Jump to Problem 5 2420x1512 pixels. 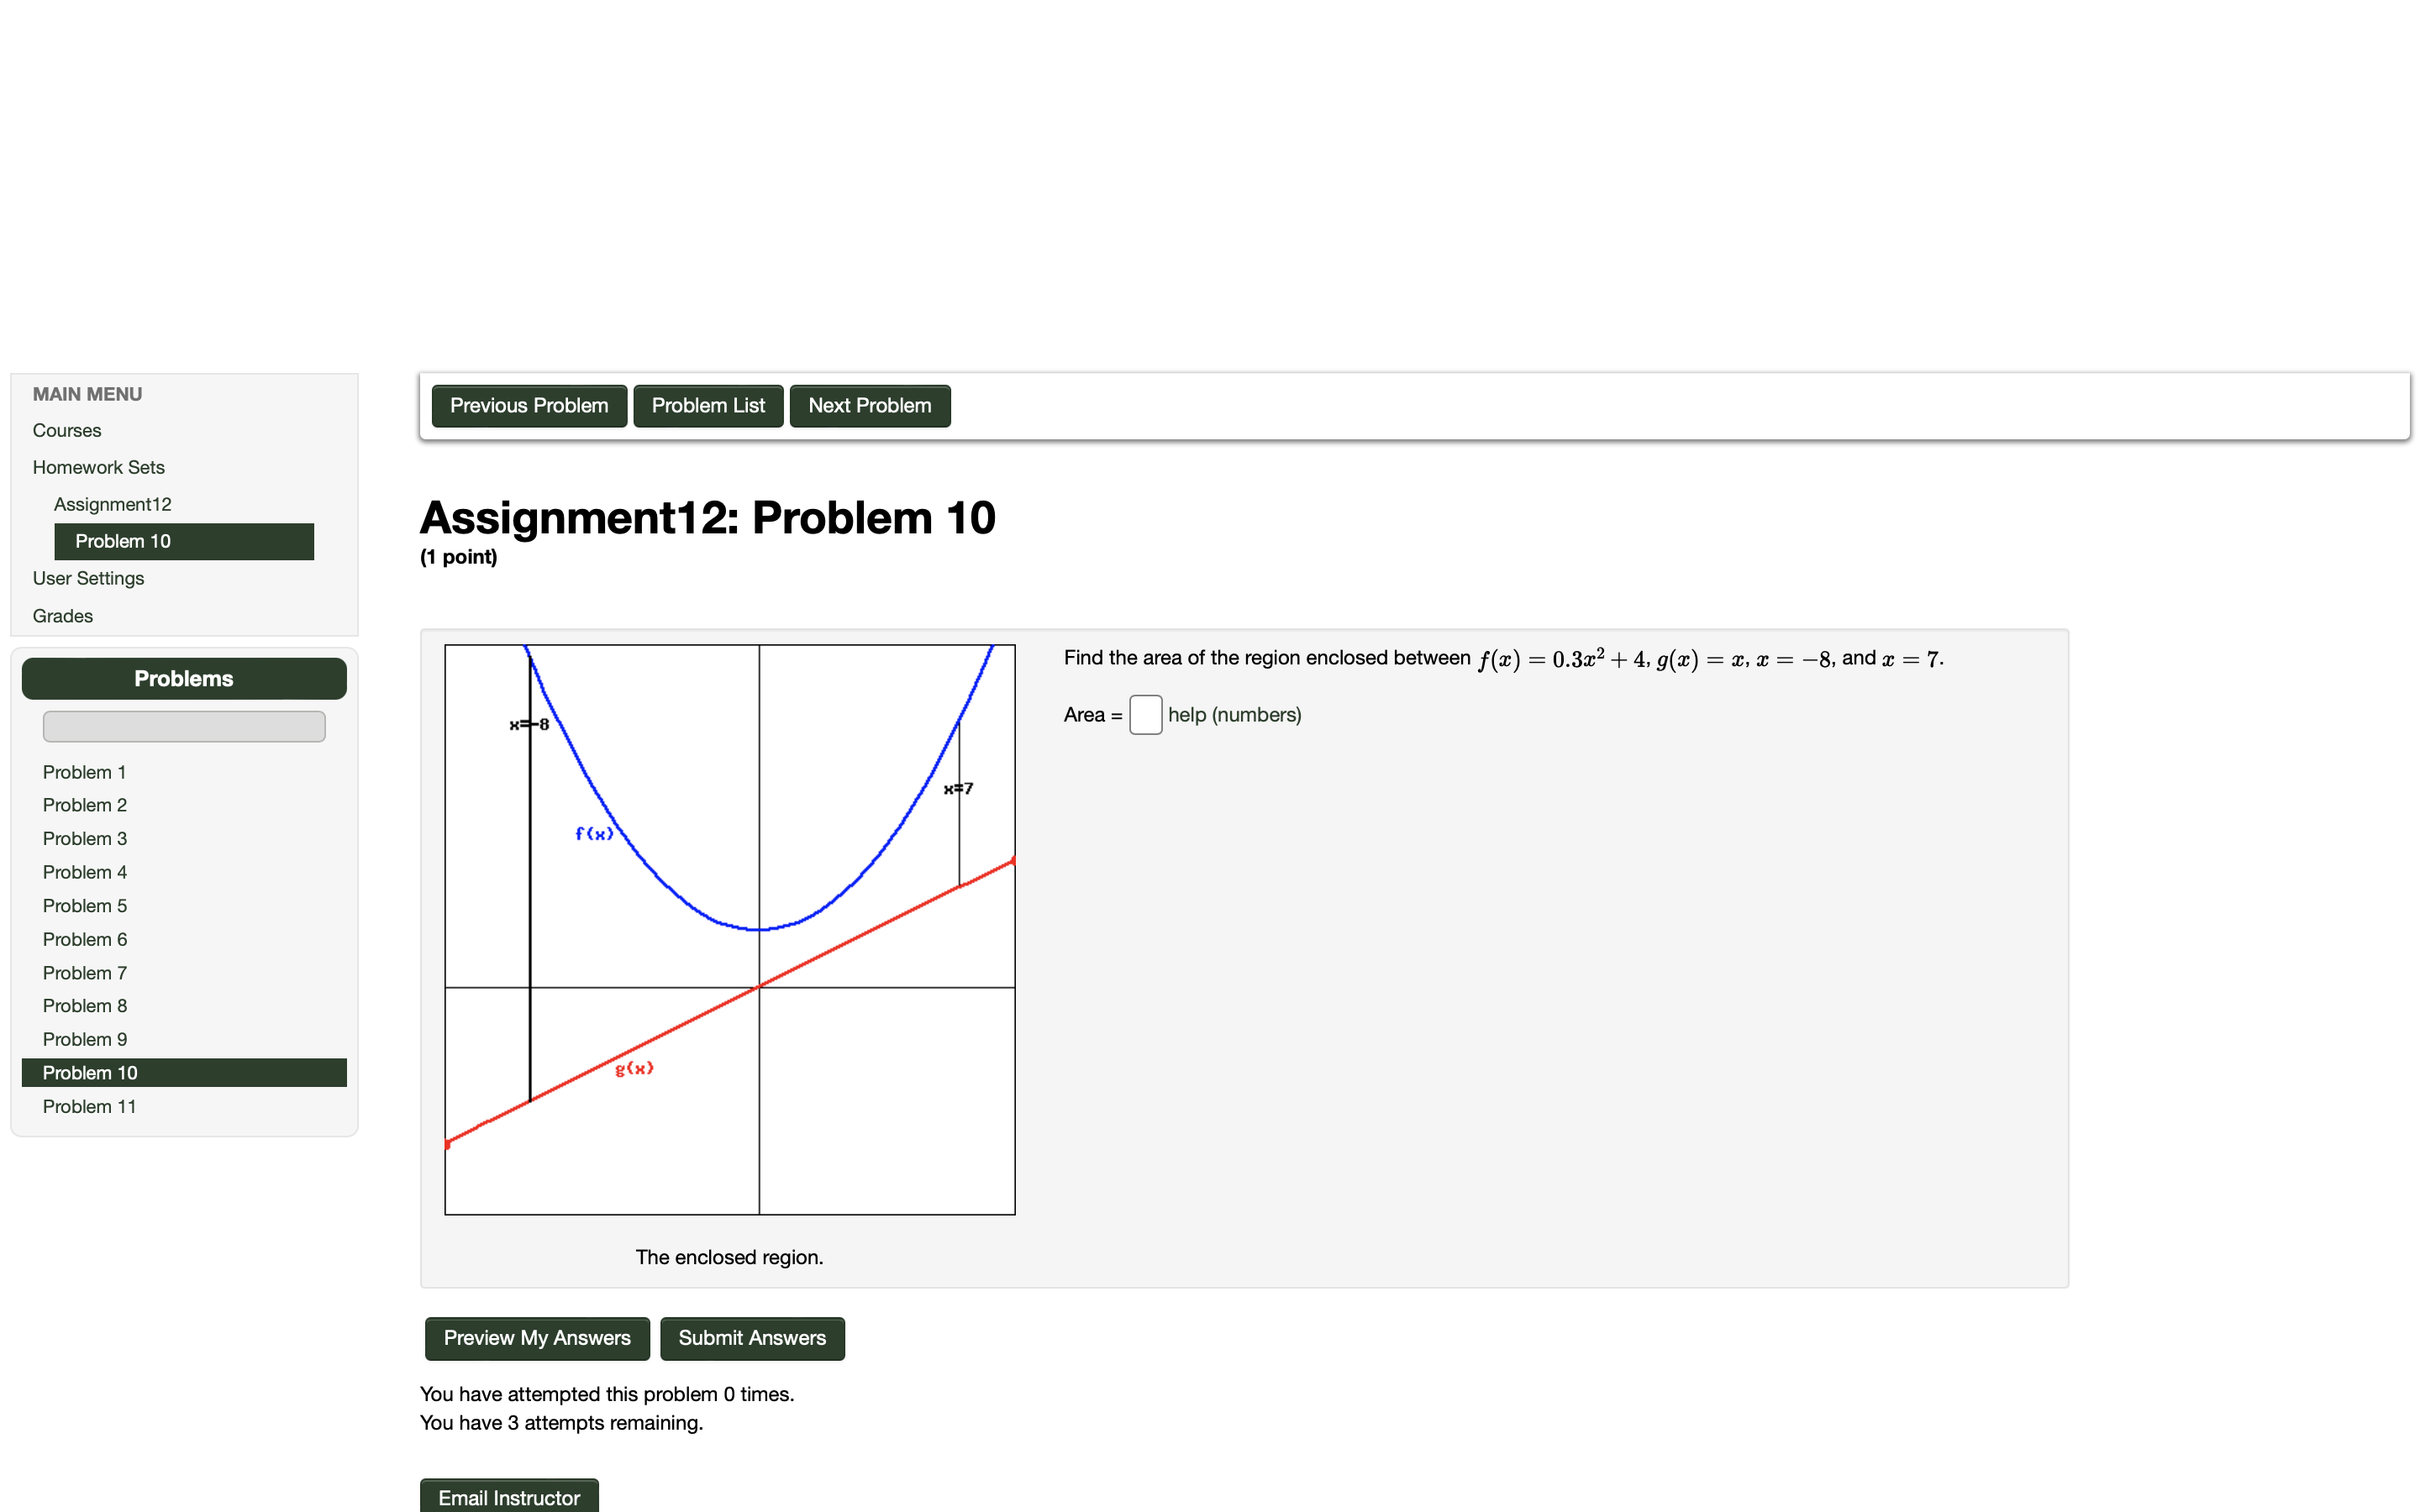click(85, 906)
